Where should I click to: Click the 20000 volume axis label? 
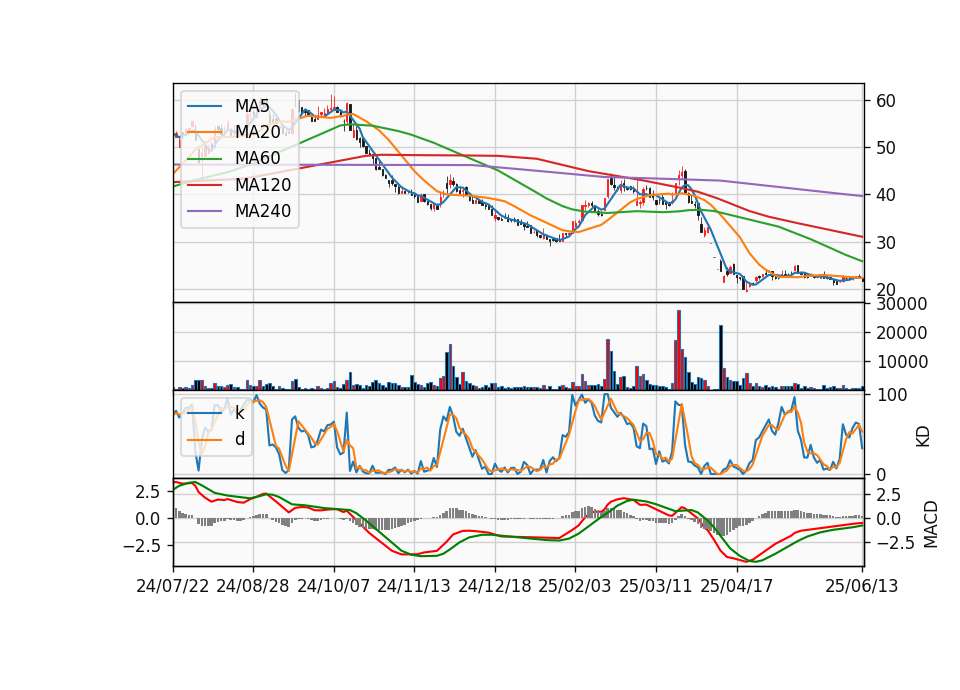point(901,333)
